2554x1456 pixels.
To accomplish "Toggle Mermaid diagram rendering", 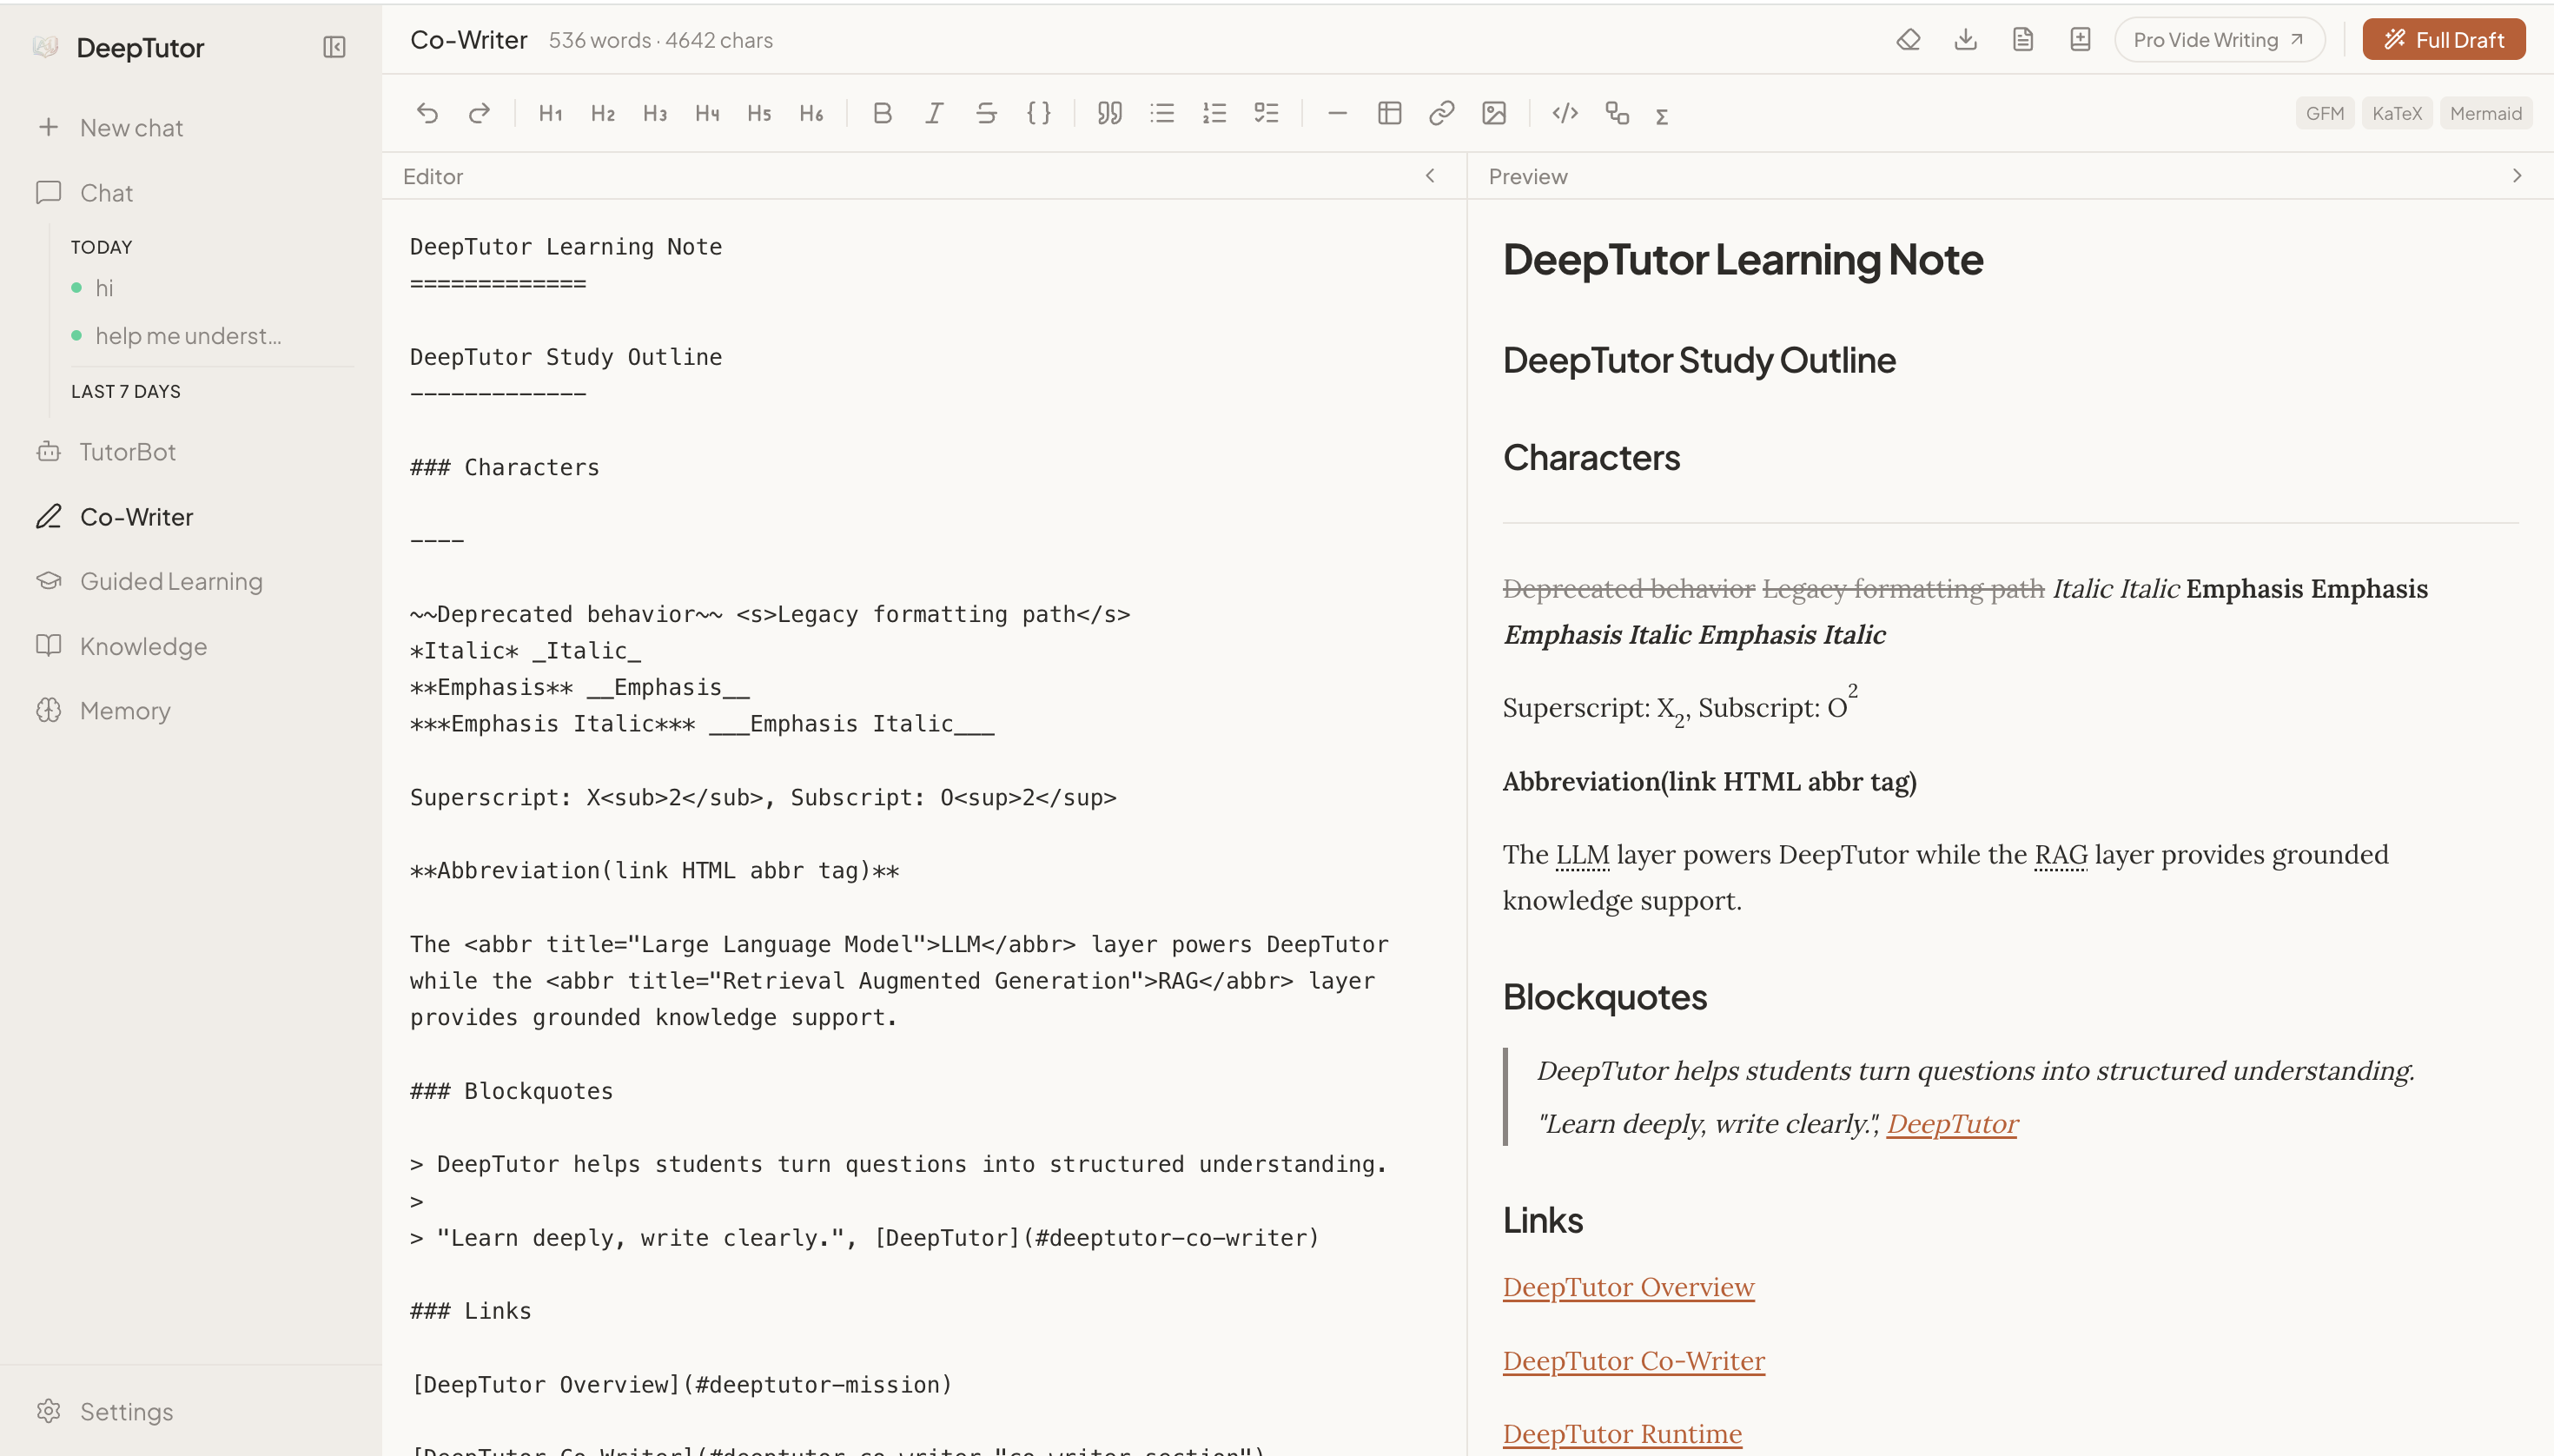I will (2486, 113).
